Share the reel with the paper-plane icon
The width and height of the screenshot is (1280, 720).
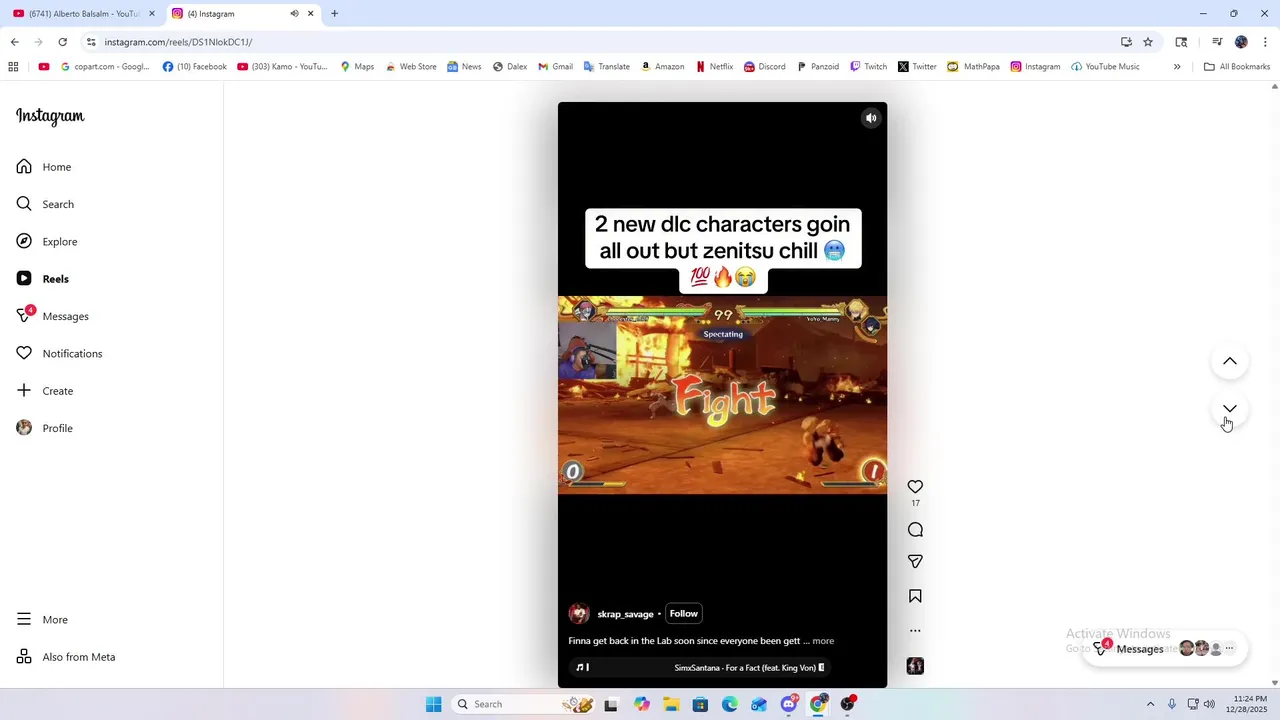tap(915, 562)
